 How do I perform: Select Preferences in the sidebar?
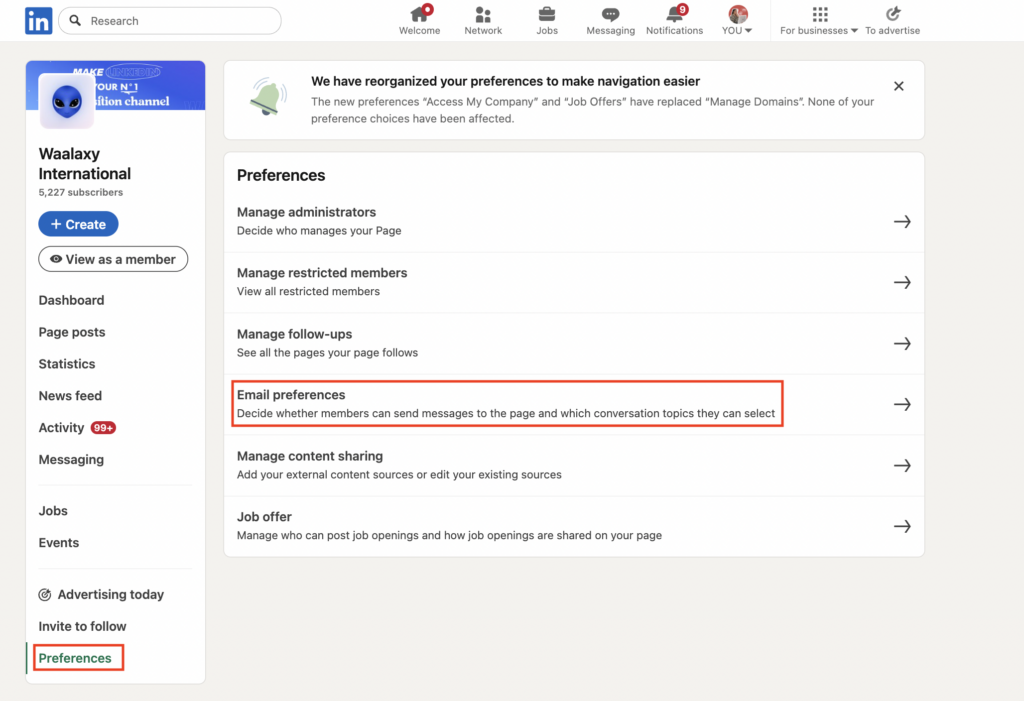[x=75, y=658]
